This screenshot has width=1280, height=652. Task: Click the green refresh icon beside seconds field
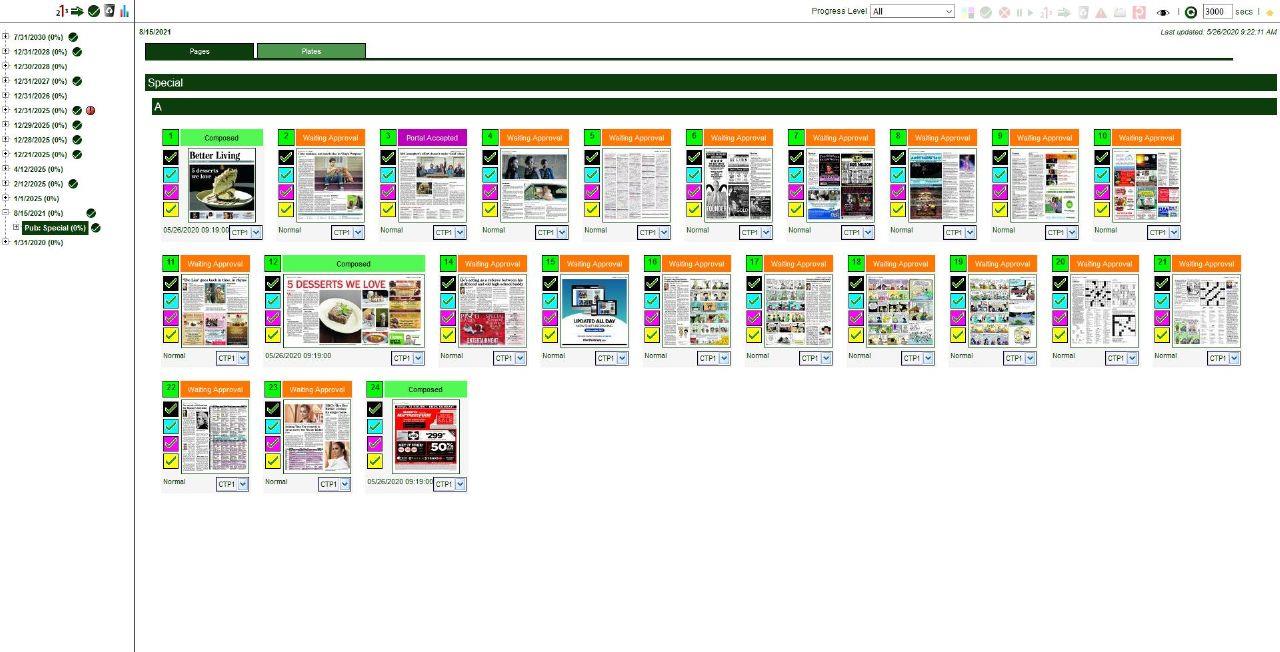click(1190, 12)
